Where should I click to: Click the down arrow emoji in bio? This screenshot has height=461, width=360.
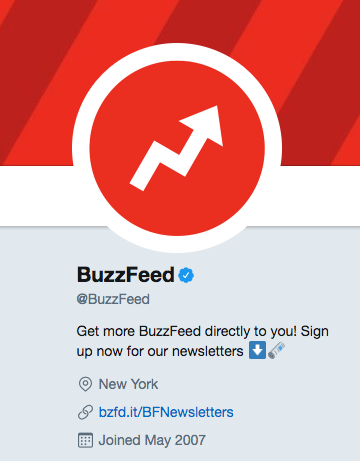[257, 350]
